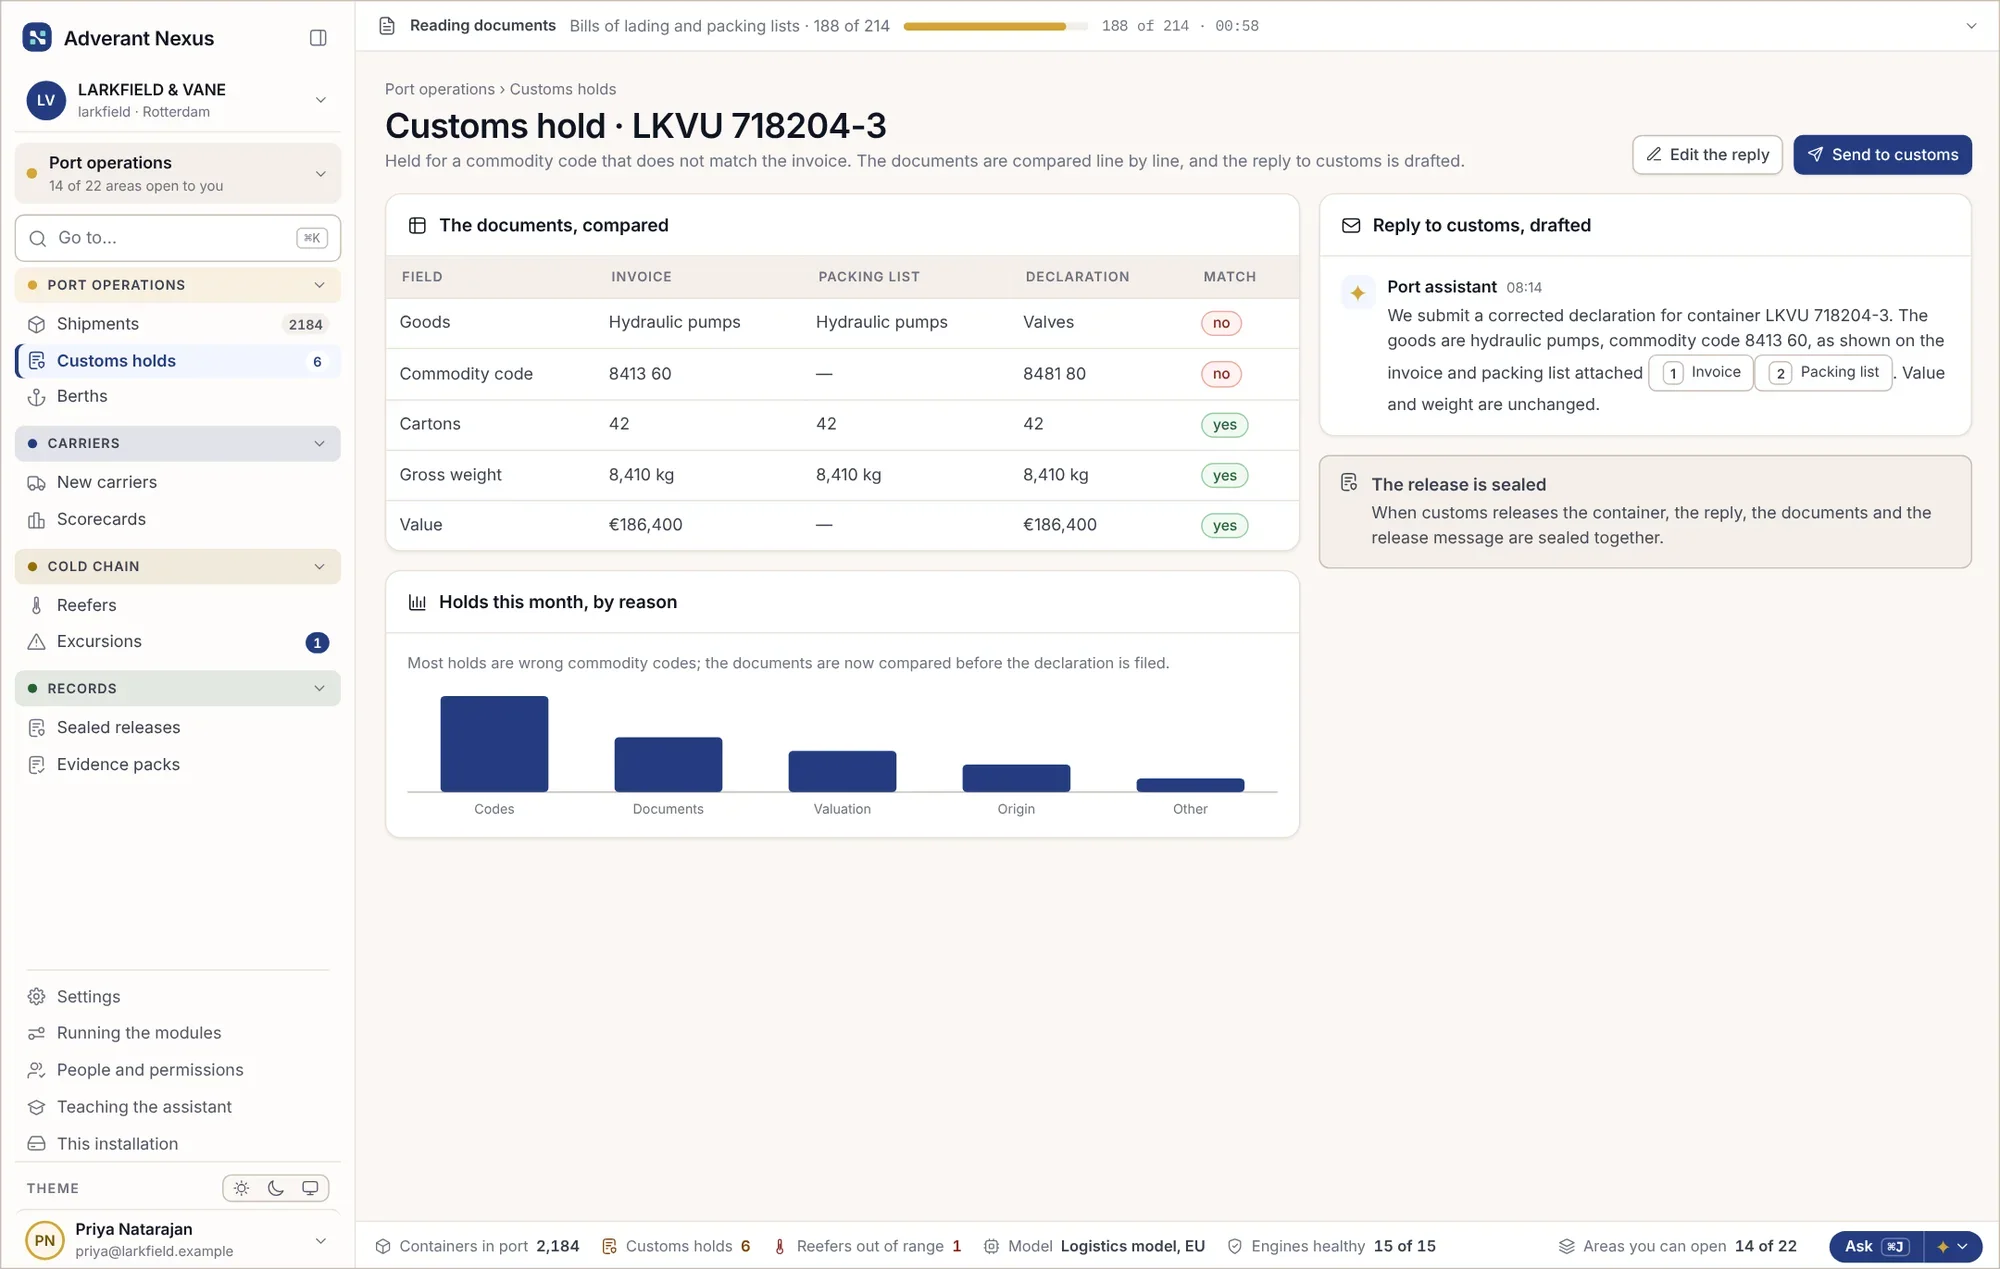Screen dimensions: 2000x1269
Task: Switch to system theme
Action: pyautogui.click(x=310, y=1188)
